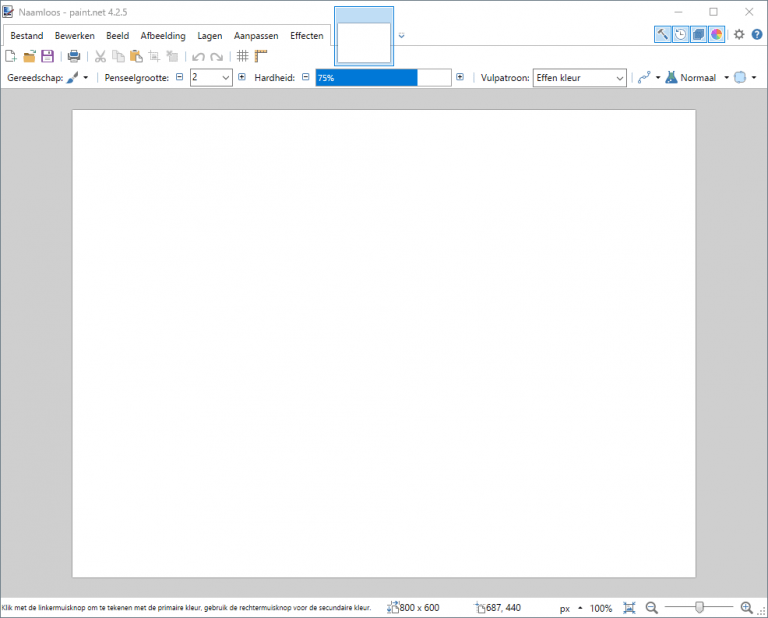Click the Deselect icon
This screenshot has height=618, width=768.
point(172,56)
